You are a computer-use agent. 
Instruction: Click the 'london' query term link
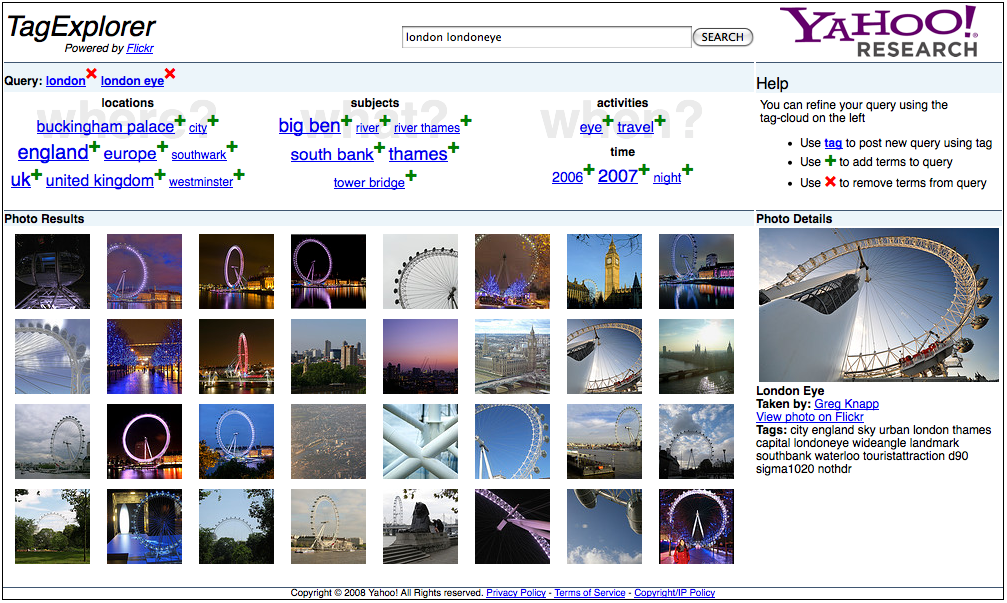click(66, 81)
